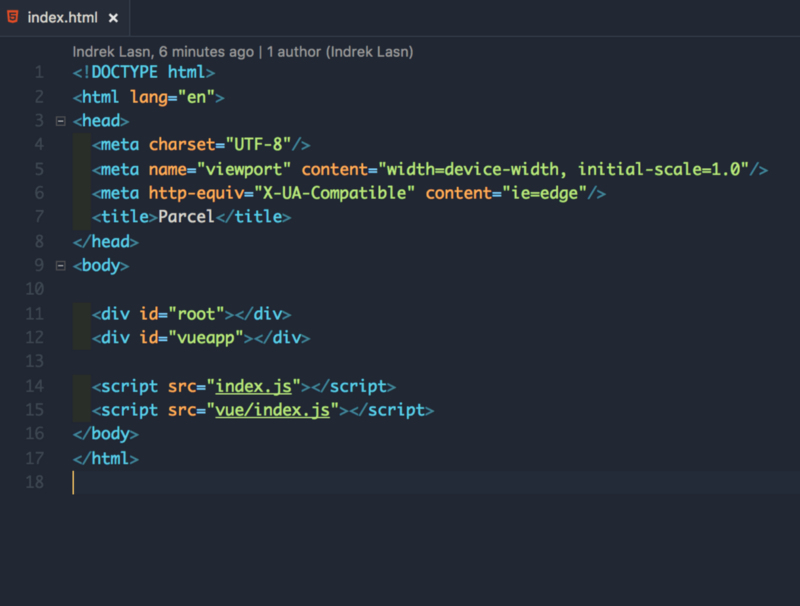Screen dimensions: 800x606
Task: Place cursor in the DOCTYPE html line
Action: point(144,72)
